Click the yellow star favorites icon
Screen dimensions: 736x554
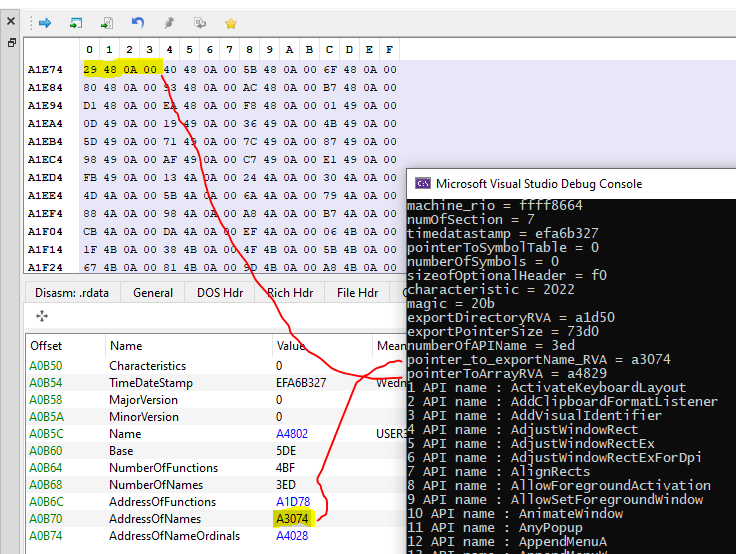(231, 22)
